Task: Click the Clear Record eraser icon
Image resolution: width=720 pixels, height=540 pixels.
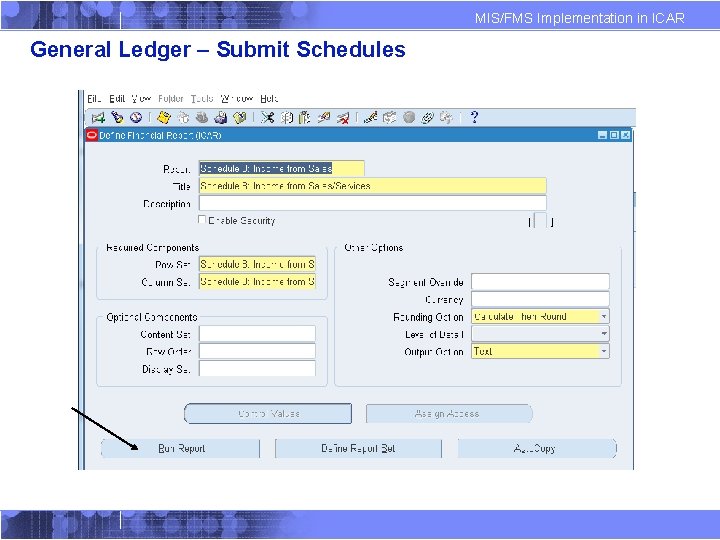Action: (324, 118)
